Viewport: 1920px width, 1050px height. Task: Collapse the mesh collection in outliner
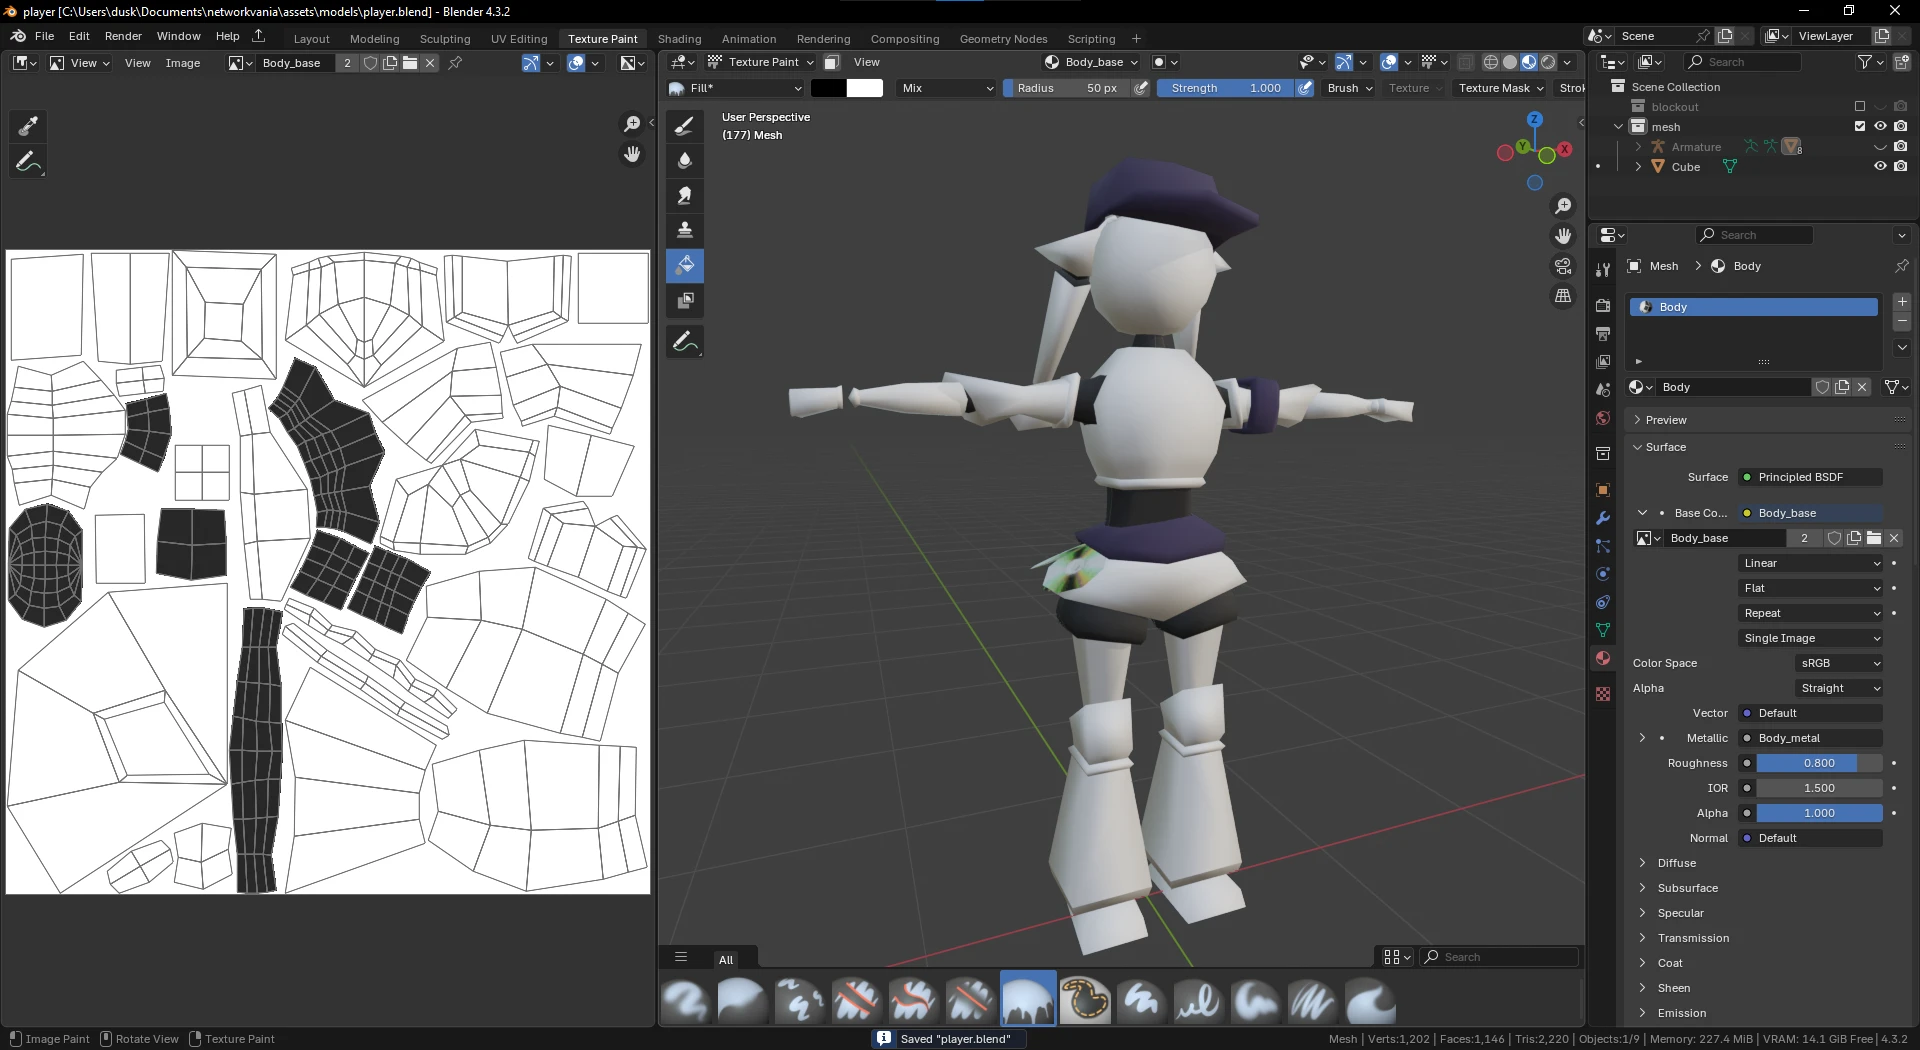(1618, 127)
